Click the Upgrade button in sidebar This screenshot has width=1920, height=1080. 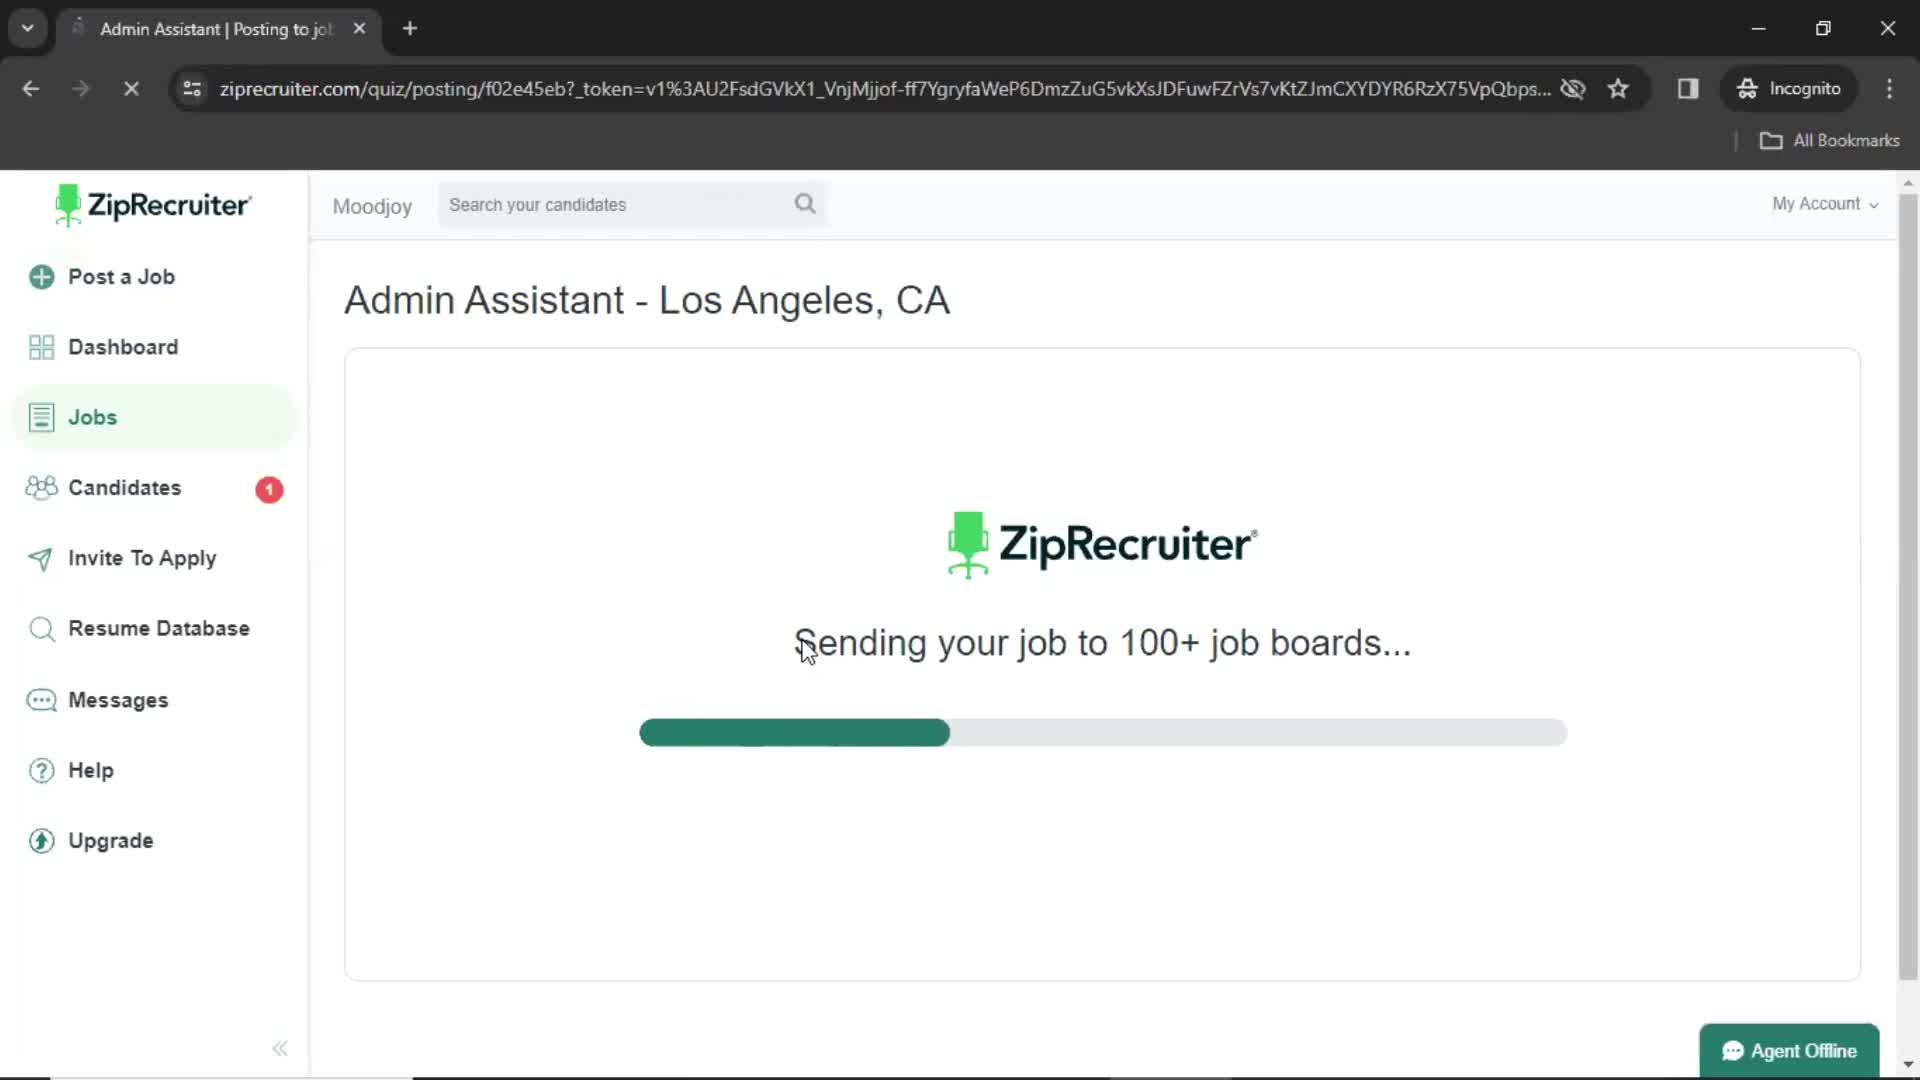pos(111,840)
